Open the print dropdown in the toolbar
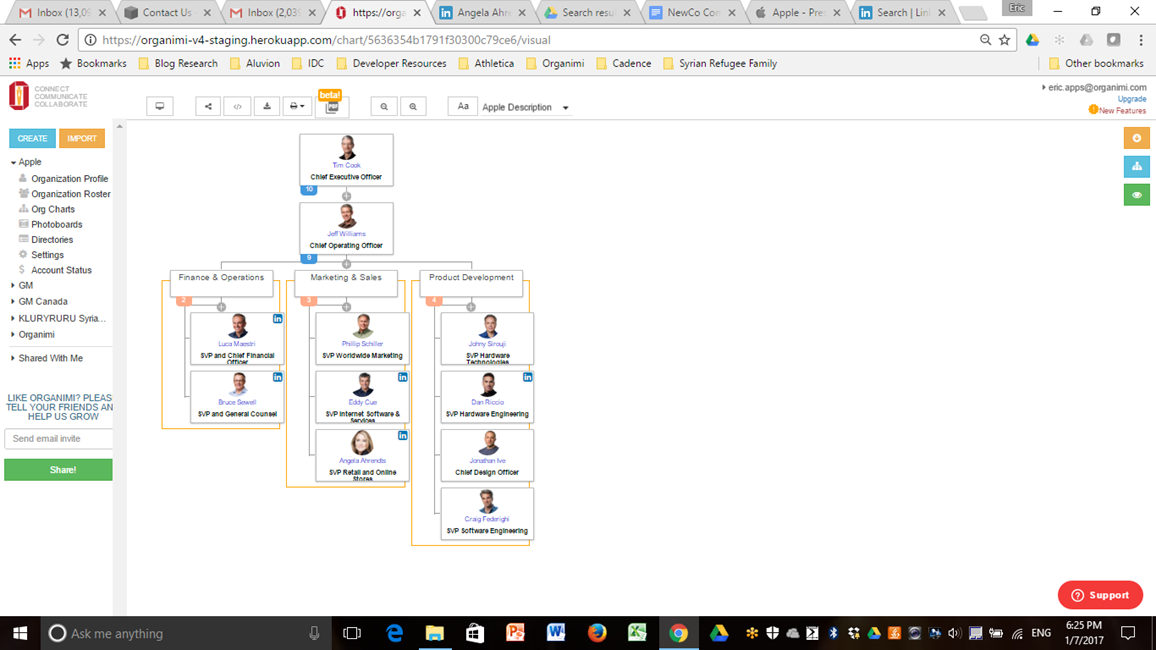The width and height of the screenshot is (1156, 650). pos(296,107)
